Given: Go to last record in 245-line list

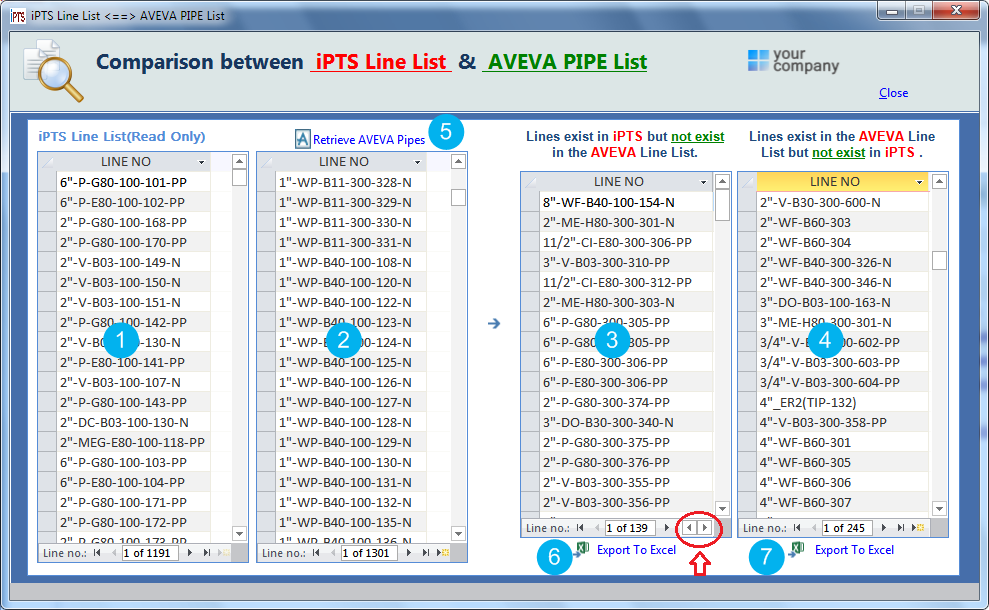Looking at the screenshot, I should [901, 528].
